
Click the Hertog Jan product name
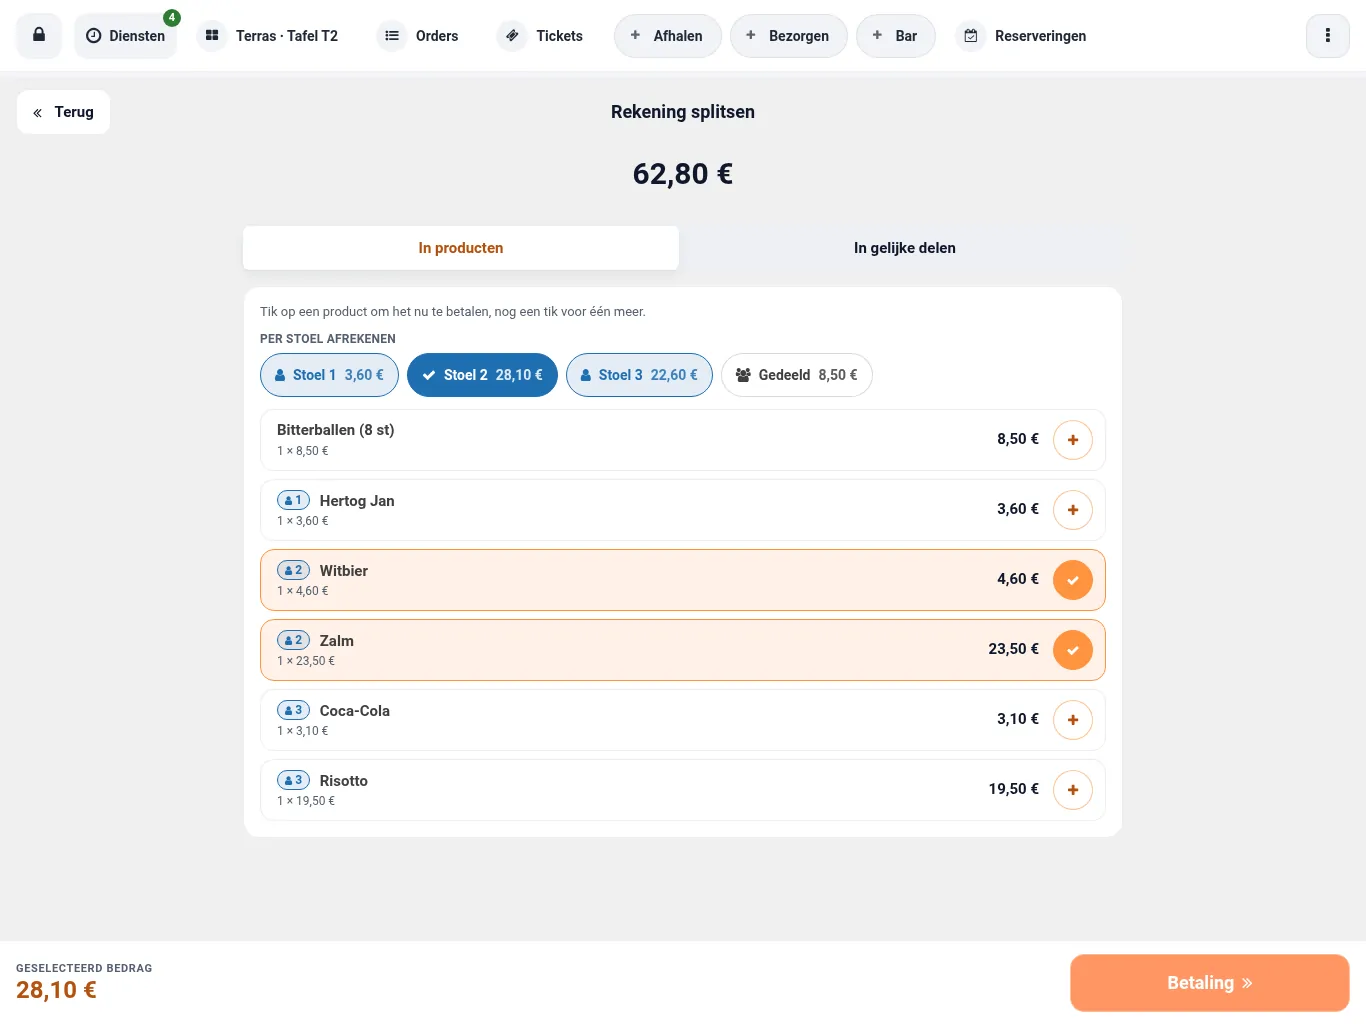coord(357,501)
